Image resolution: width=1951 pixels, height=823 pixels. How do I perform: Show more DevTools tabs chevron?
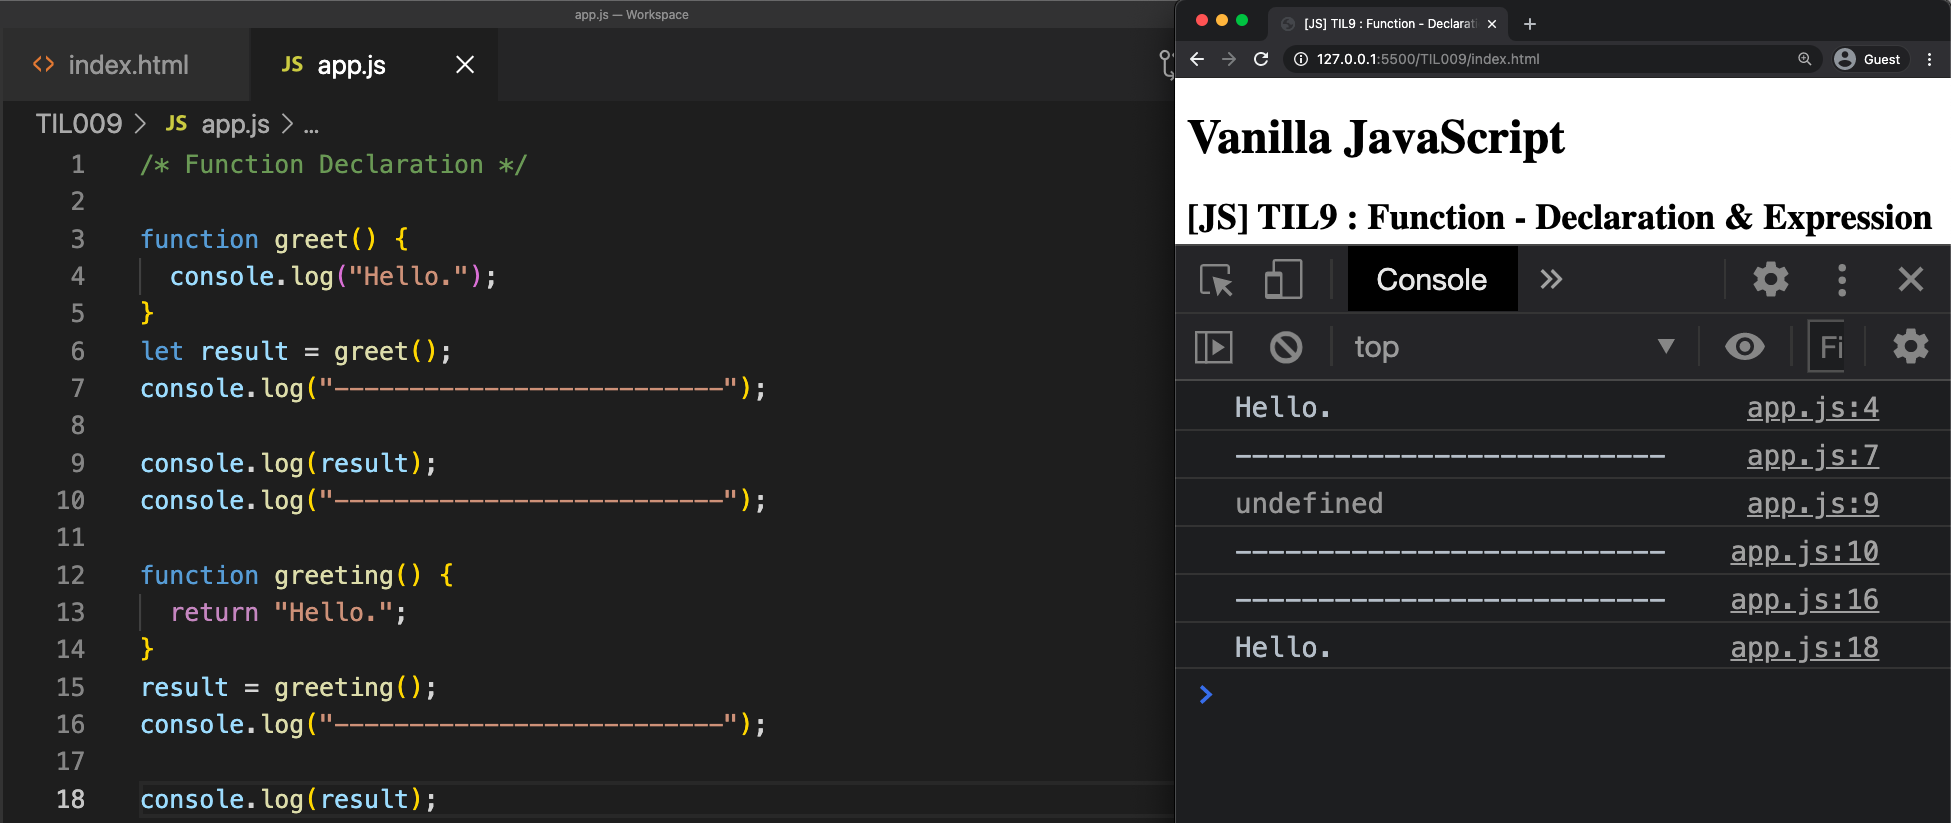point(1551,279)
